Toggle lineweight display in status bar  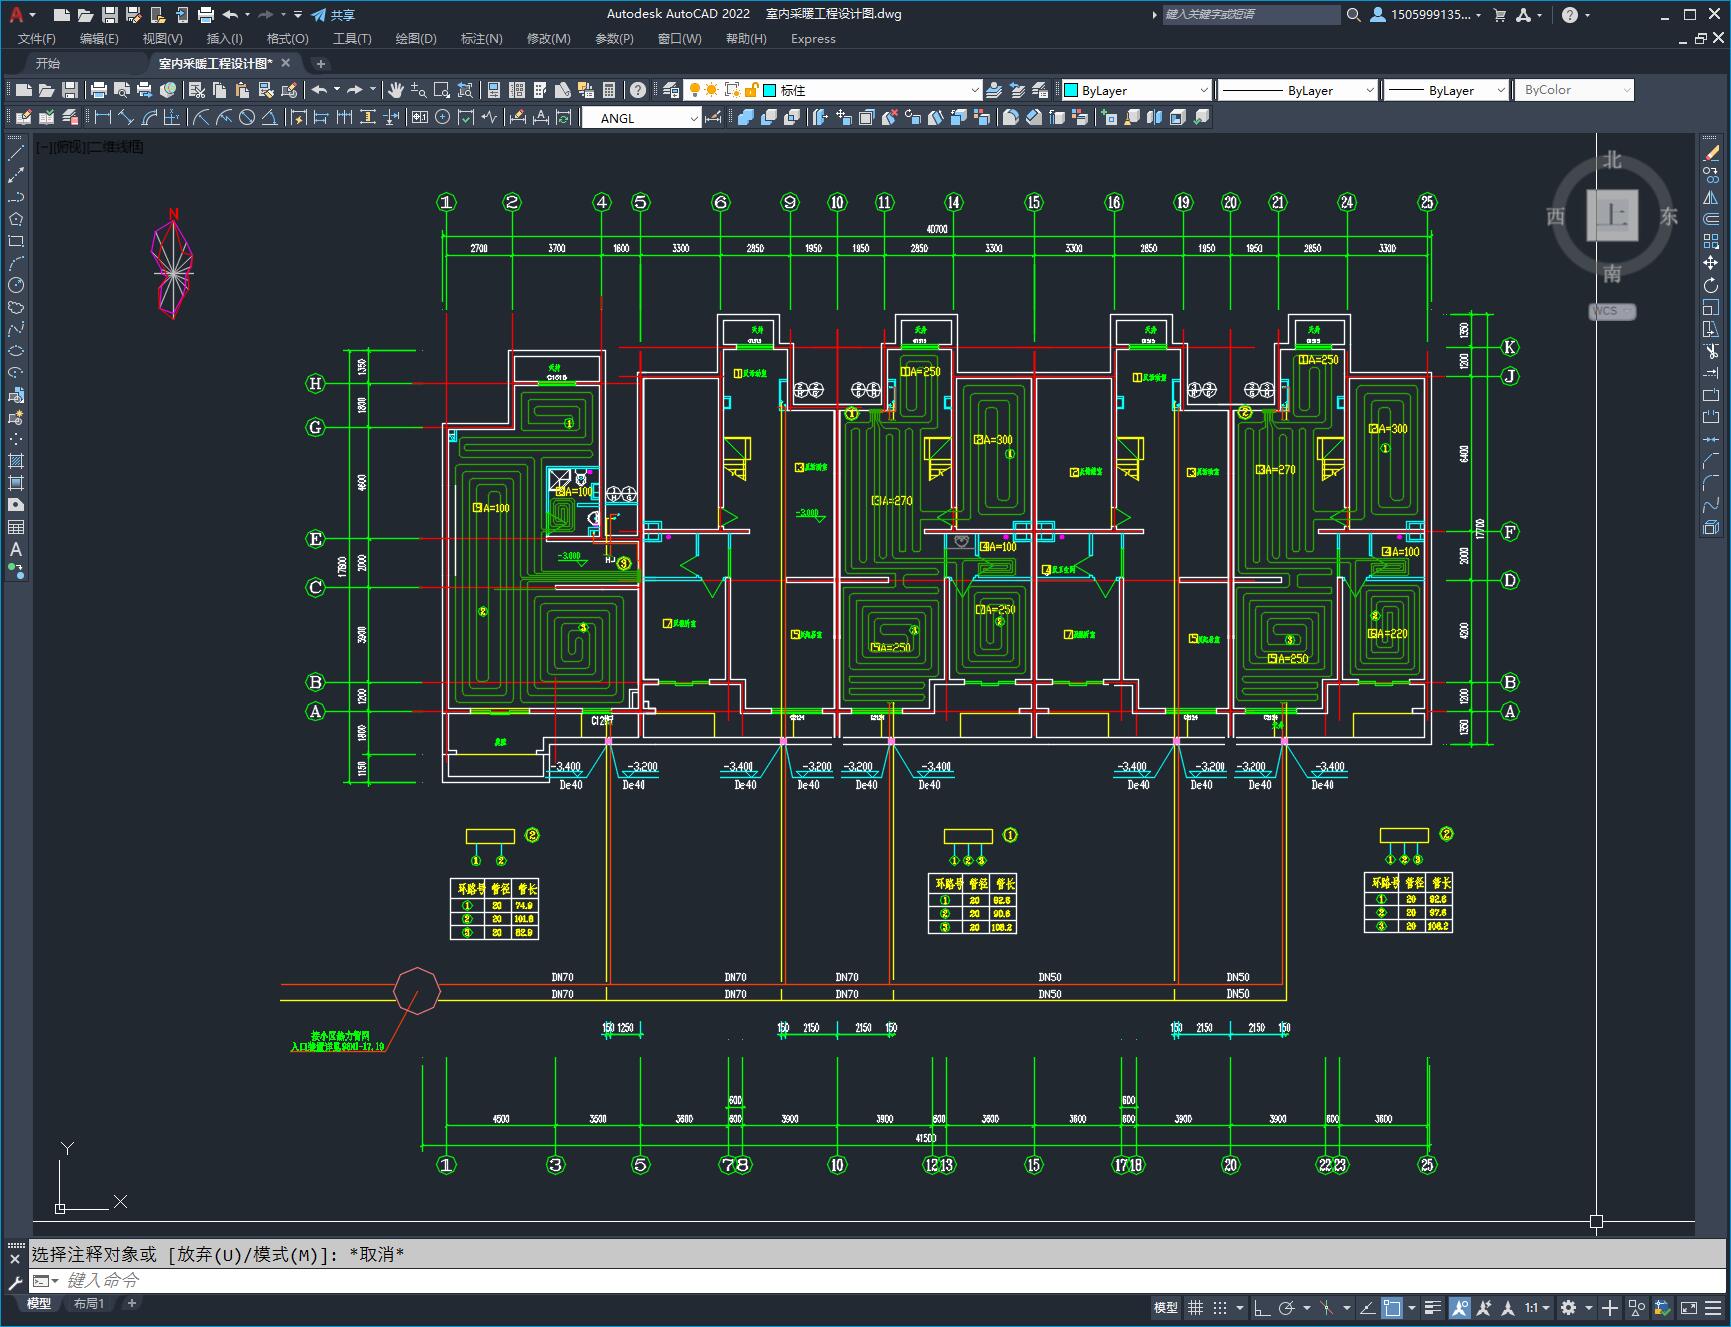(x=1433, y=1307)
